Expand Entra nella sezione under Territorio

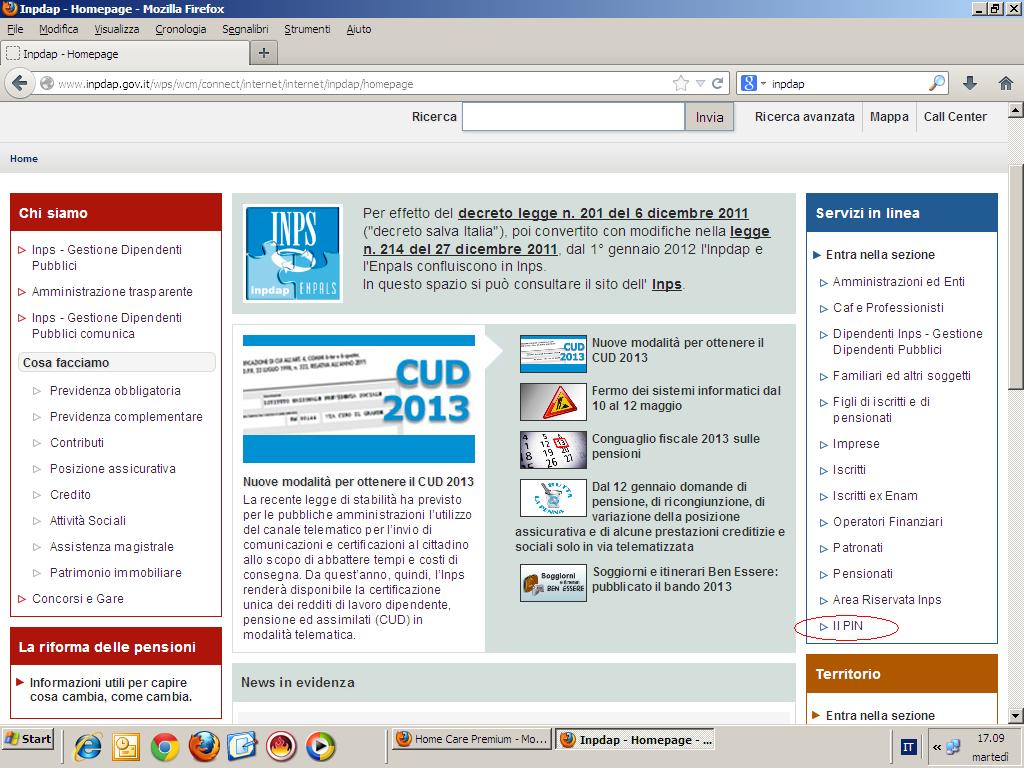(880, 716)
